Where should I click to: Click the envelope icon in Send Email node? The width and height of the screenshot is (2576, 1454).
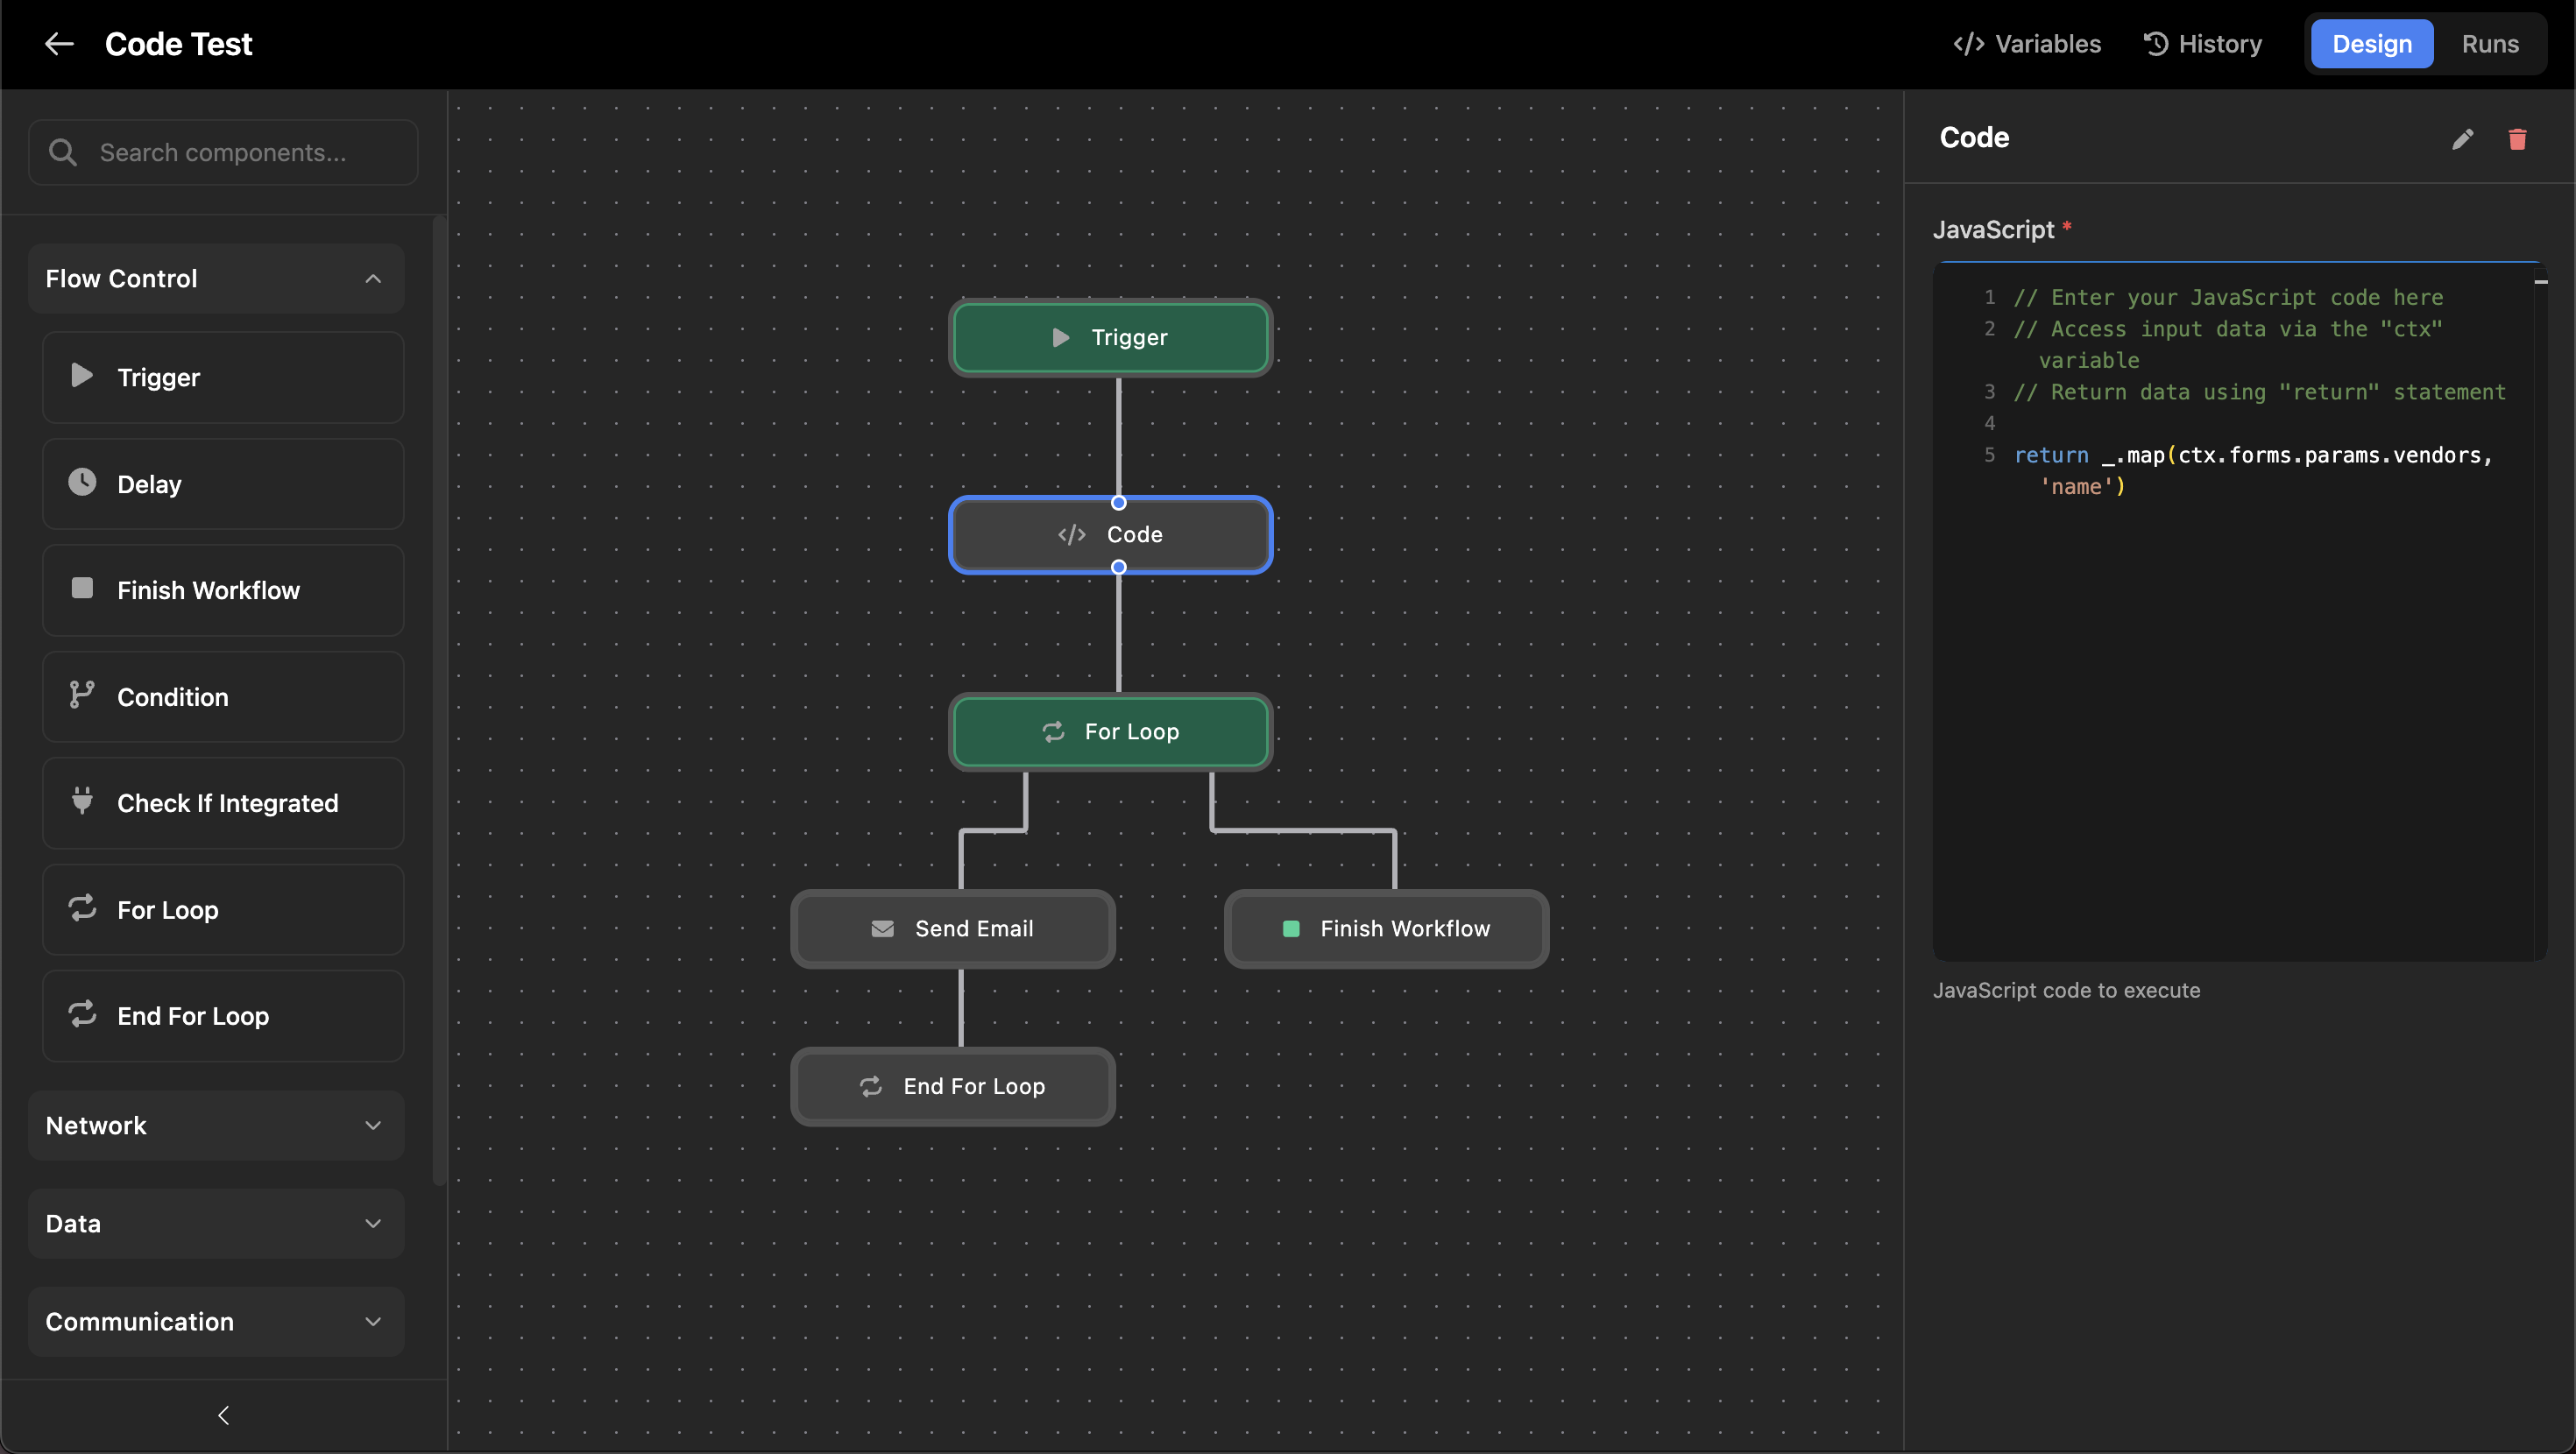(x=882, y=929)
